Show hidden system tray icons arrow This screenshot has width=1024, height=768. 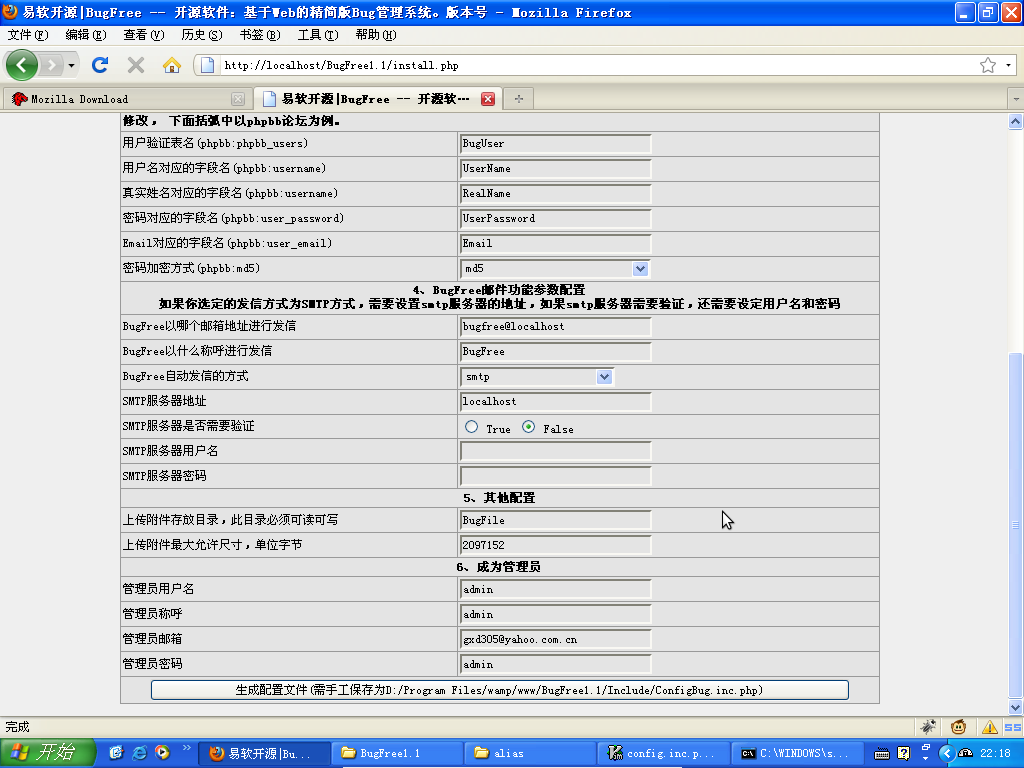(x=946, y=754)
